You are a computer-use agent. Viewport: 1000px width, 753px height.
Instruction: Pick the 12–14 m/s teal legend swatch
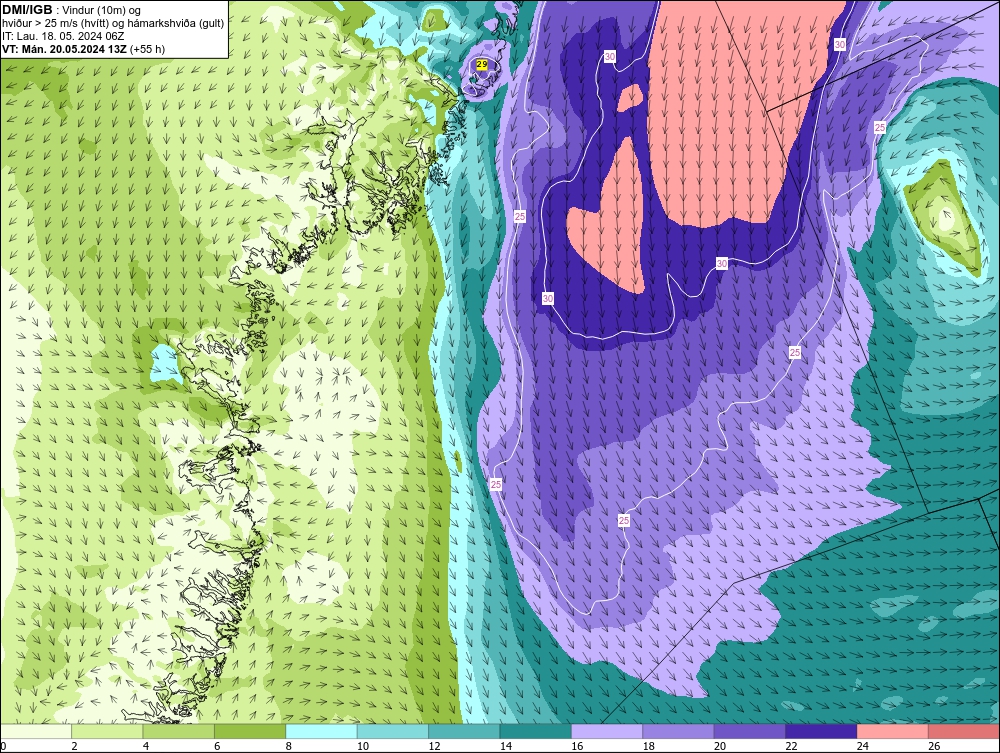pyautogui.click(x=464, y=731)
